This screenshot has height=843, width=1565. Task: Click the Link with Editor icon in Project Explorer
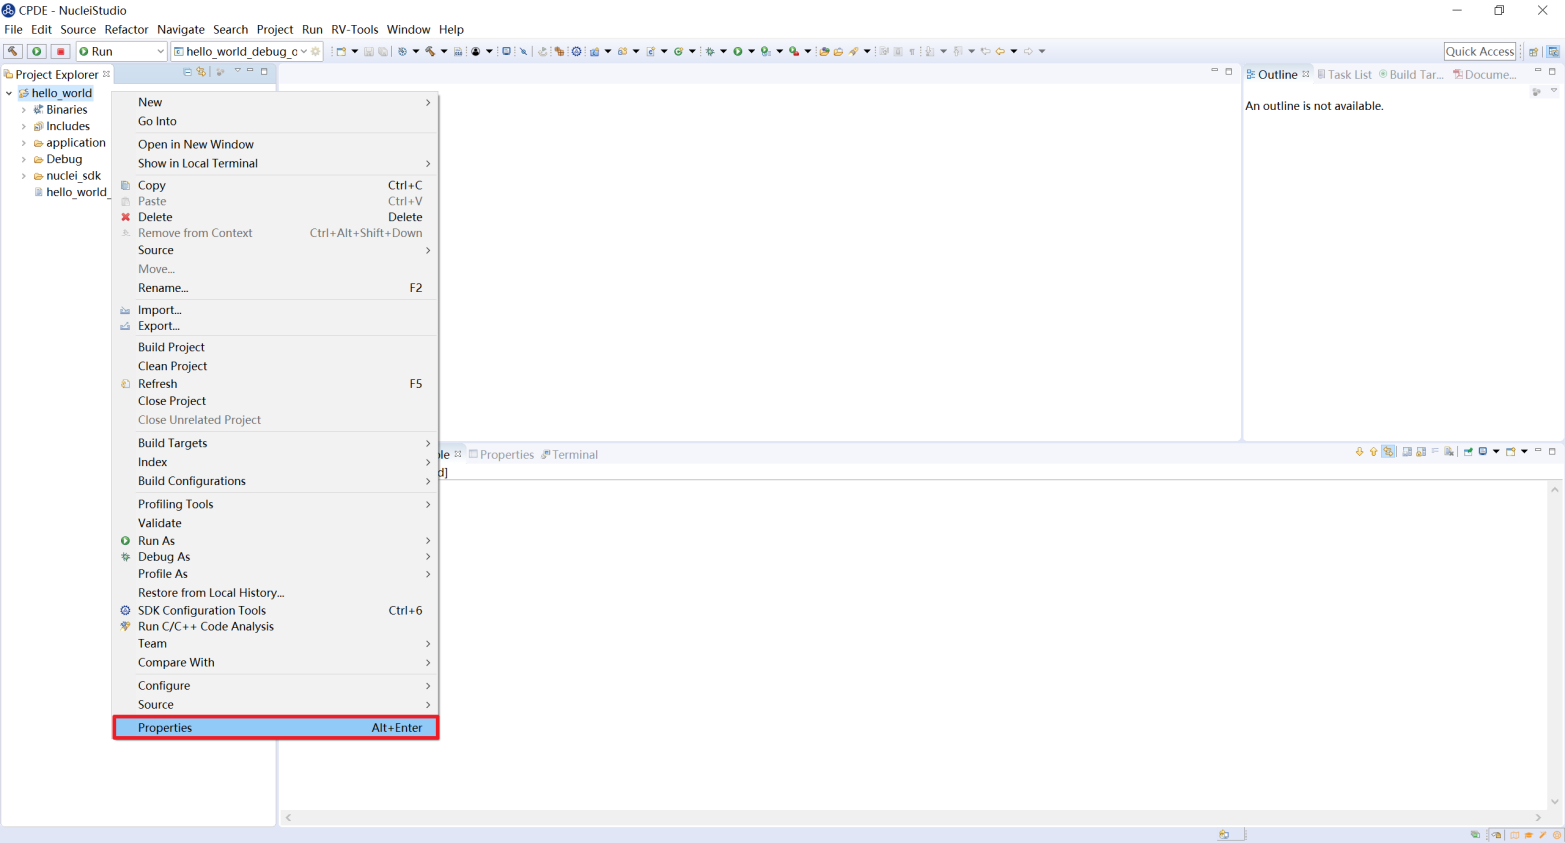tap(201, 72)
